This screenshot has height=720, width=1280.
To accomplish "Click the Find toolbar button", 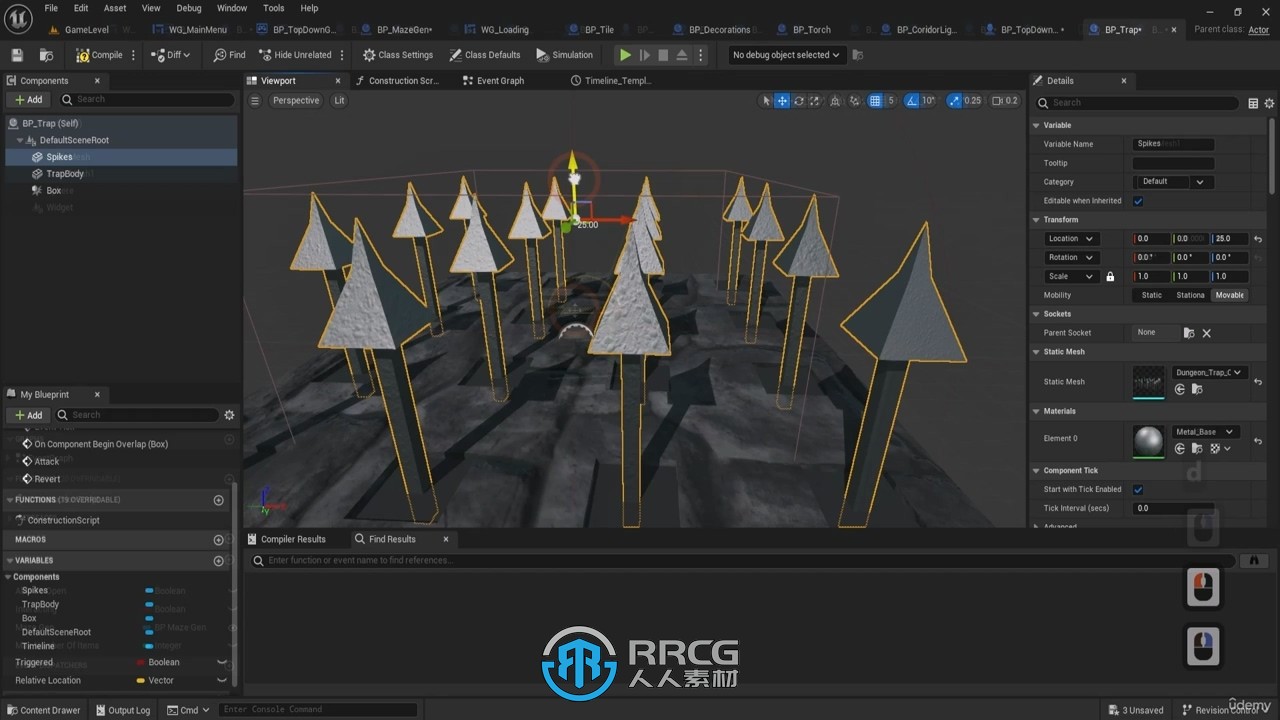I will (x=229, y=55).
